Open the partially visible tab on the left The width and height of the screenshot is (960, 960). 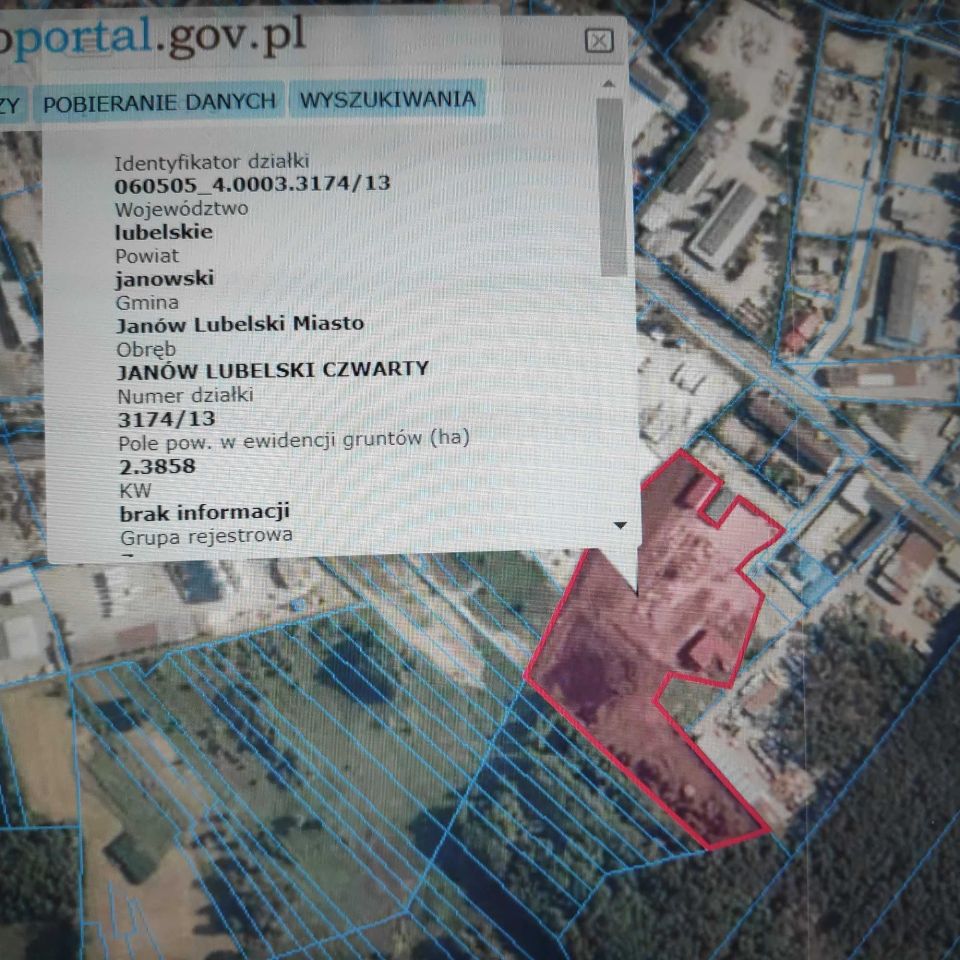(x=10, y=100)
